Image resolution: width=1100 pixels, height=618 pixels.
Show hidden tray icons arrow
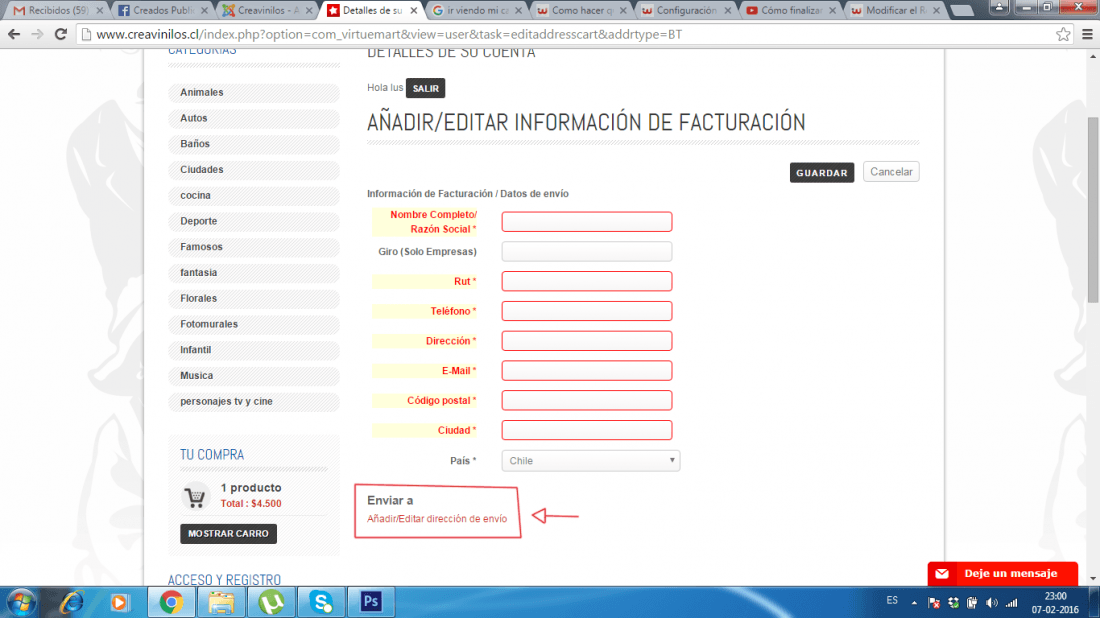pyautogui.click(x=914, y=603)
